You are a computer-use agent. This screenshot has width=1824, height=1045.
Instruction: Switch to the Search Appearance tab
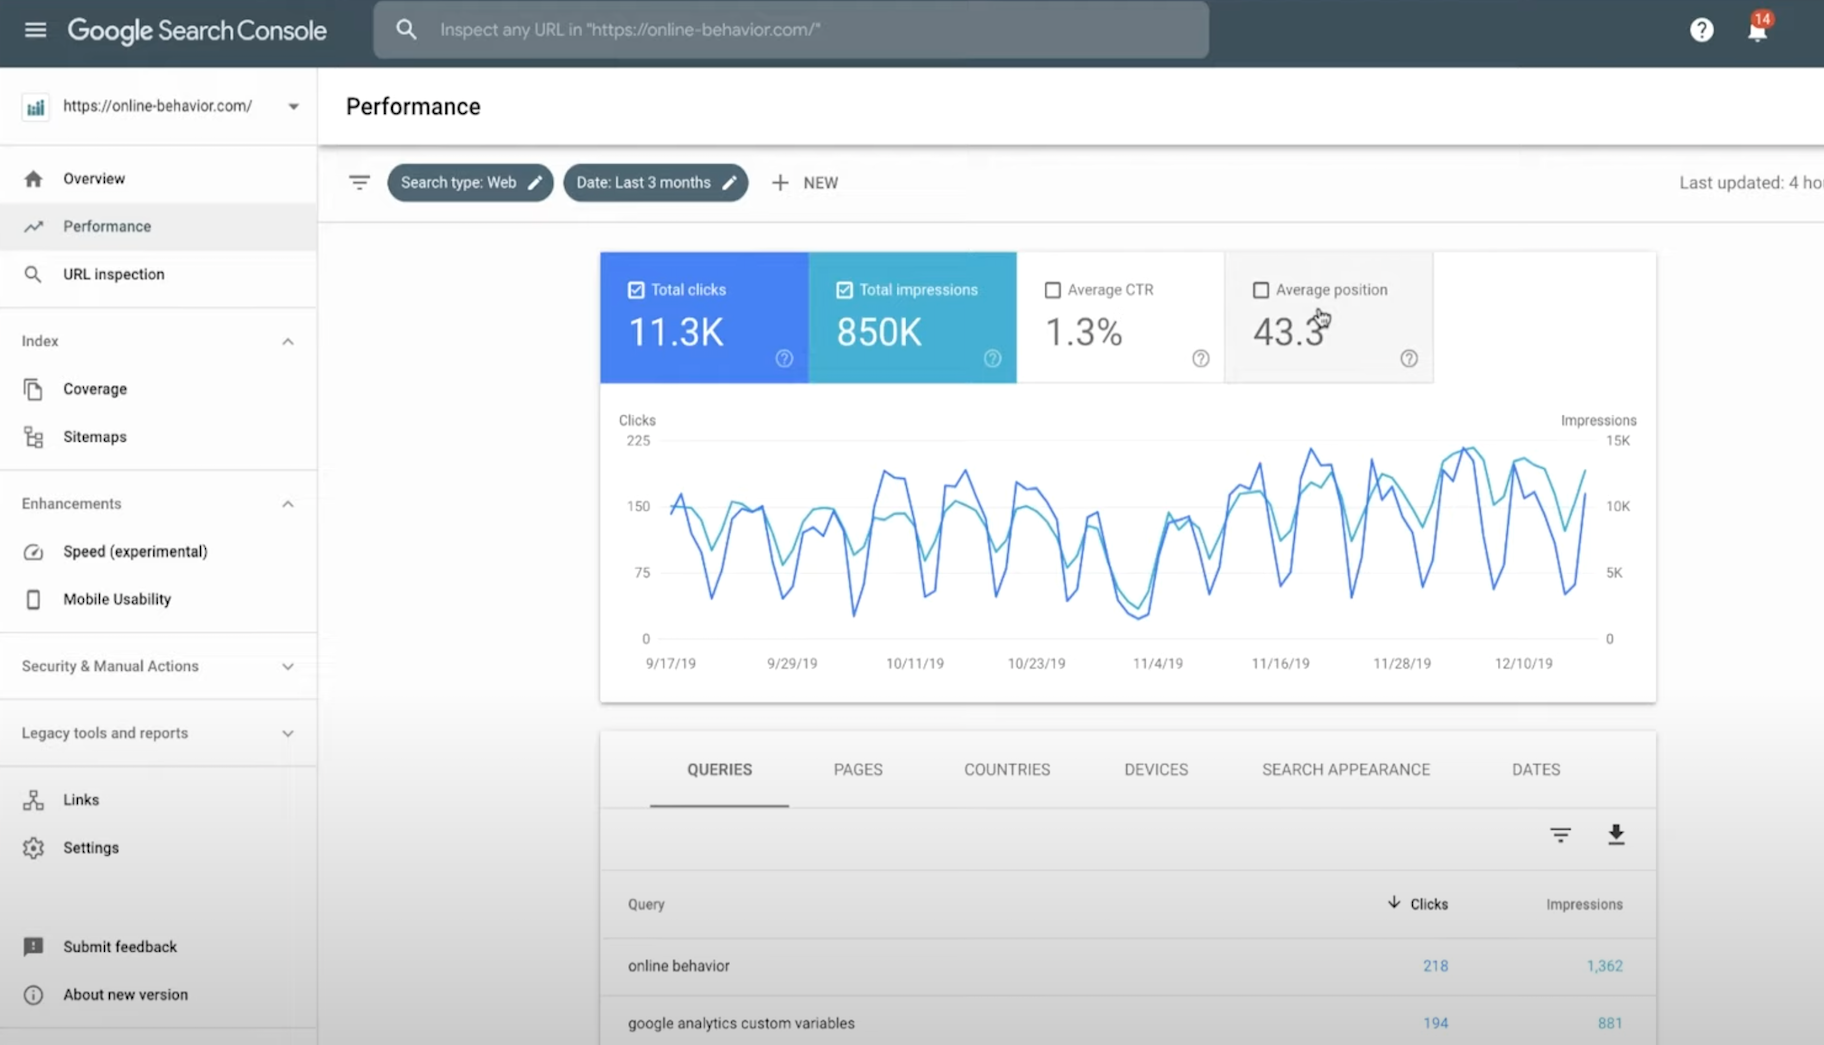[x=1346, y=770]
